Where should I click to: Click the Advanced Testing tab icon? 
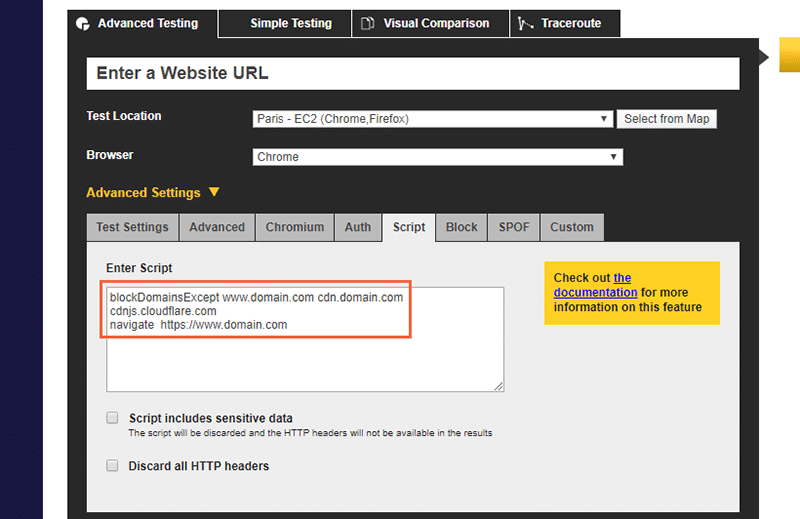(x=83, y=24)
